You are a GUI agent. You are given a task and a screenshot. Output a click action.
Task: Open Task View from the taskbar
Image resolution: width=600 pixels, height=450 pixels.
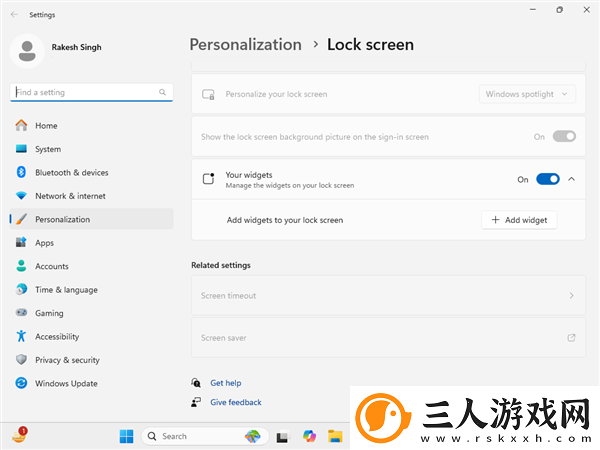point(282,437)
